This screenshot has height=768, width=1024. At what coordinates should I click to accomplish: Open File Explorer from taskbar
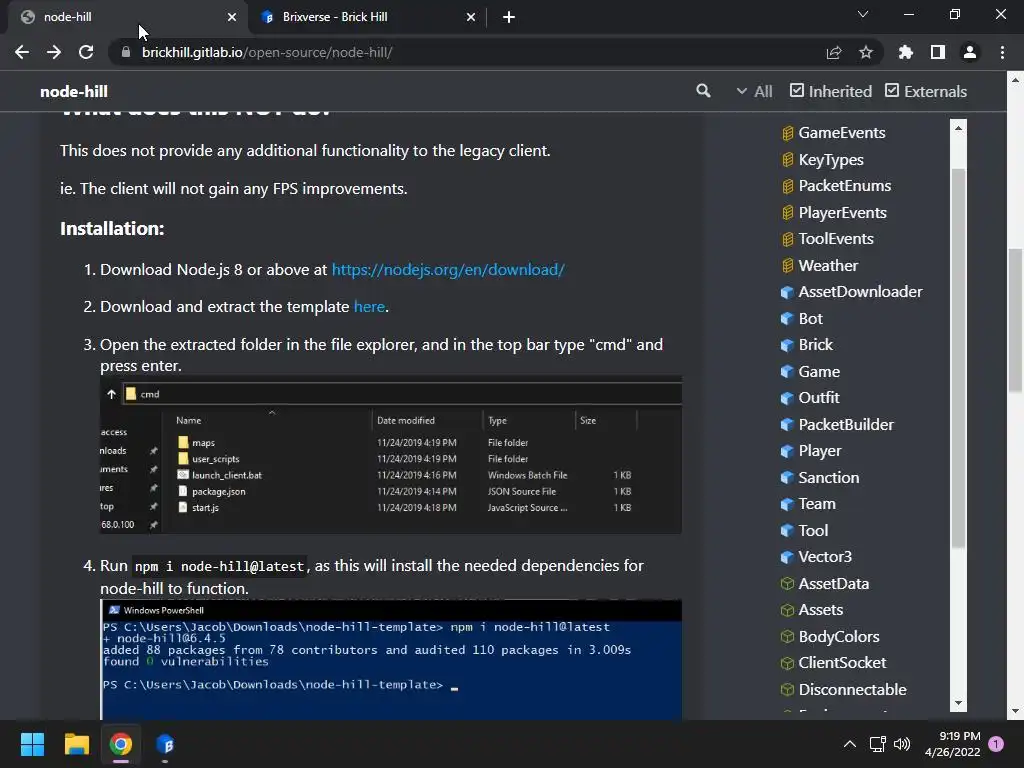tap(76, 744)
